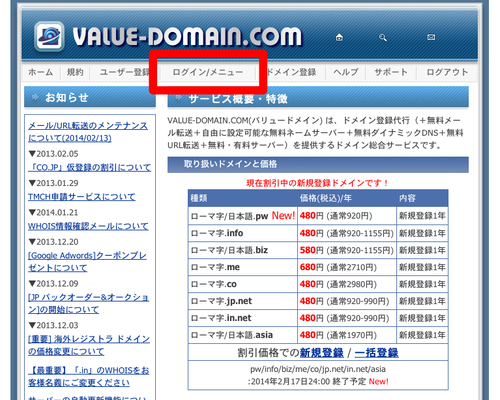Open [Google Adwords]クーポンプレゼント link
Image resolution: width=500 pixels, height=400 pixels.
(87, 261)
